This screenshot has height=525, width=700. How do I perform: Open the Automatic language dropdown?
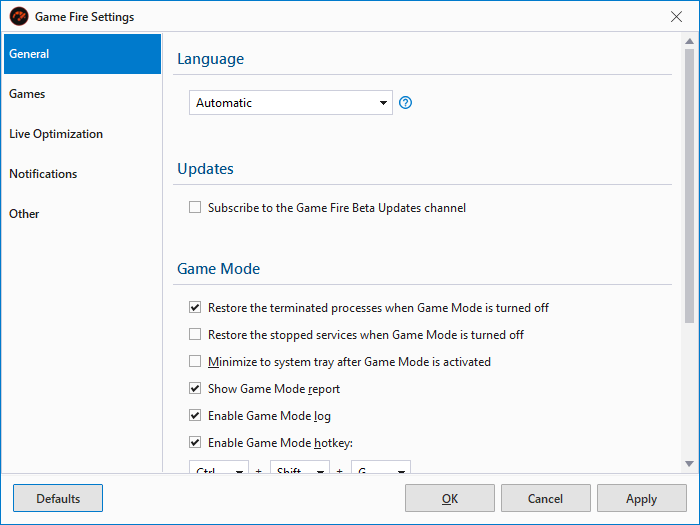click(291, 103)
